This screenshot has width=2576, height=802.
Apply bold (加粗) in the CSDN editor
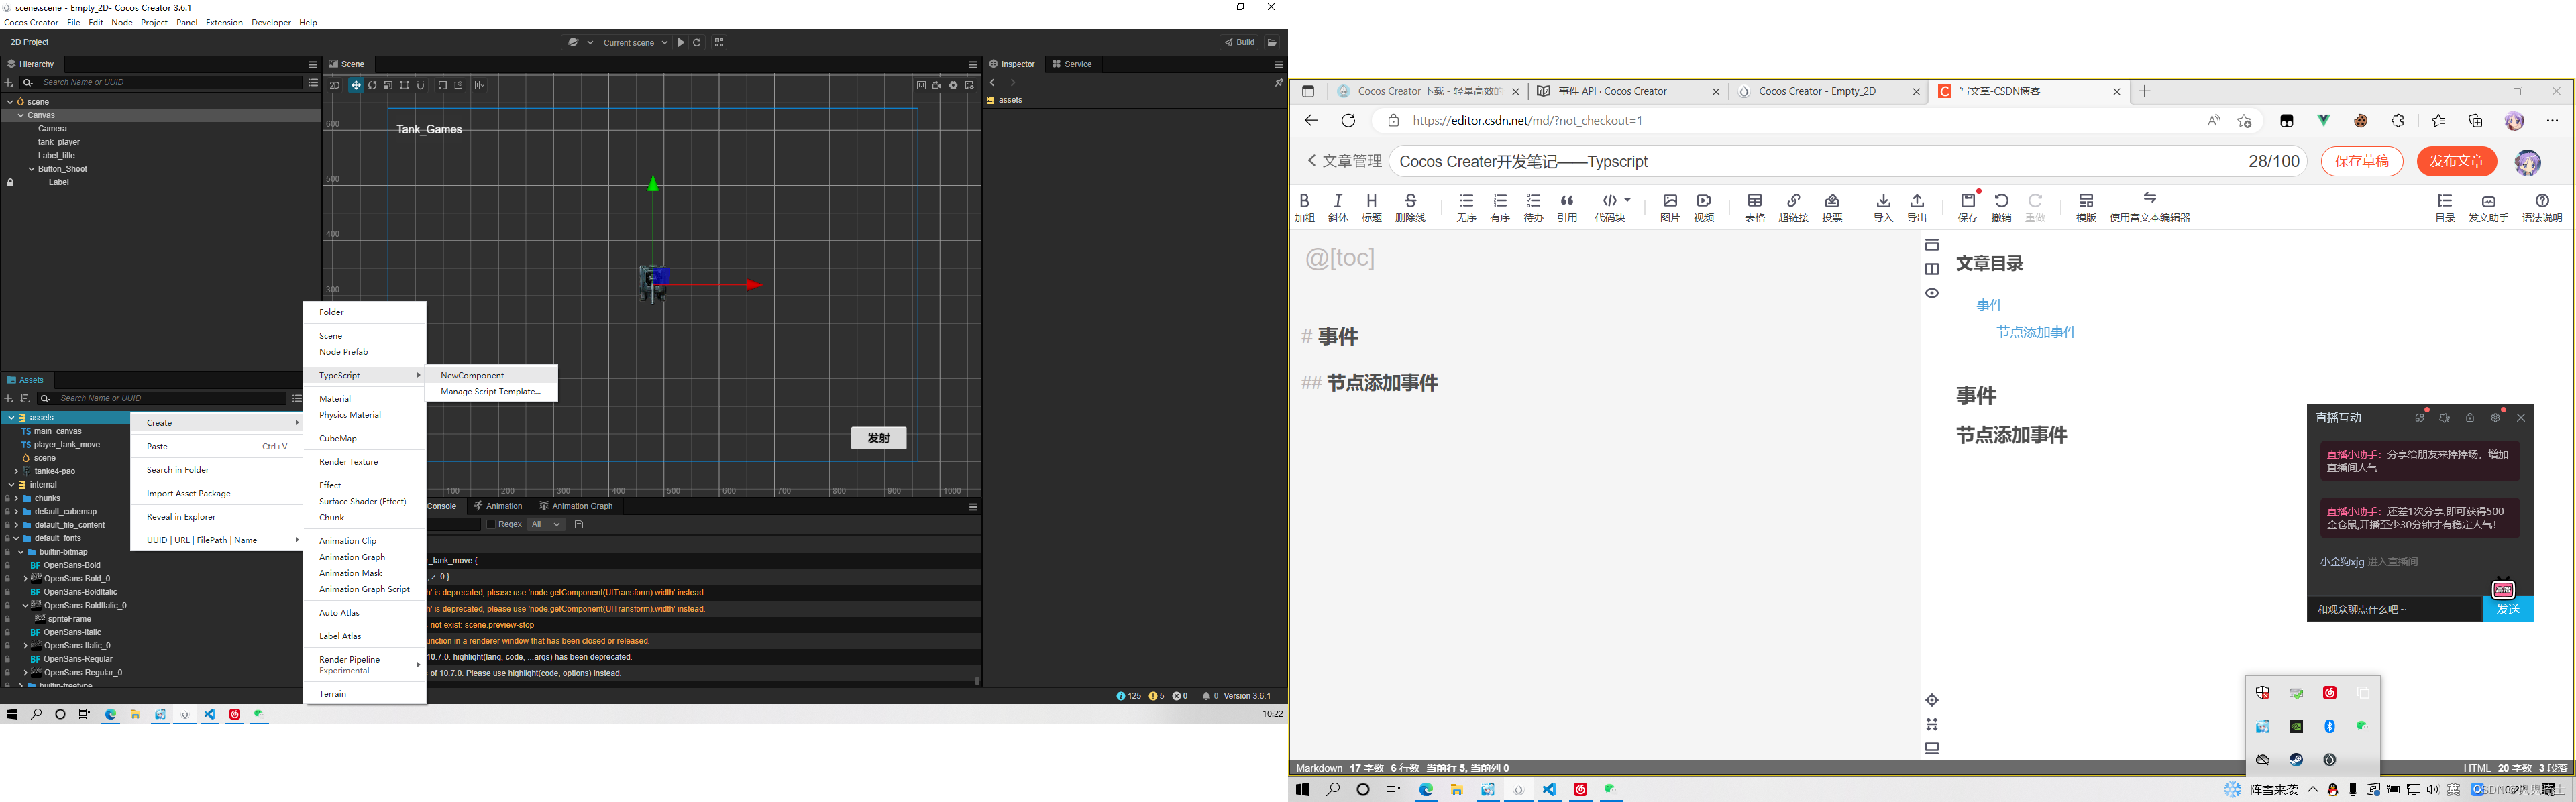pos(1304,207)
